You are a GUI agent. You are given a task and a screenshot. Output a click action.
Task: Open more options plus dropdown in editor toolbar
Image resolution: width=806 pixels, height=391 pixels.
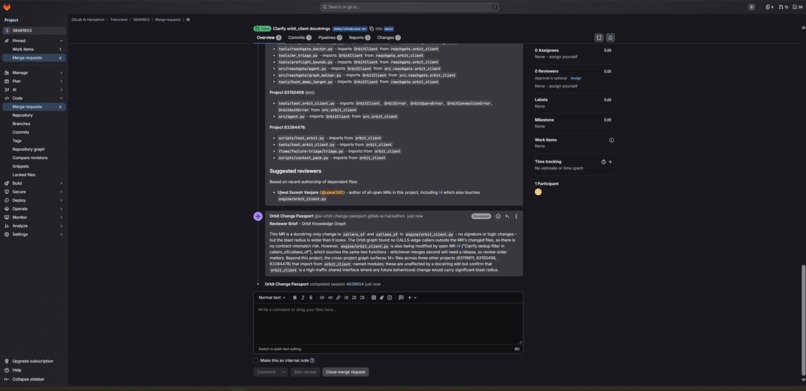coord(412,297)
